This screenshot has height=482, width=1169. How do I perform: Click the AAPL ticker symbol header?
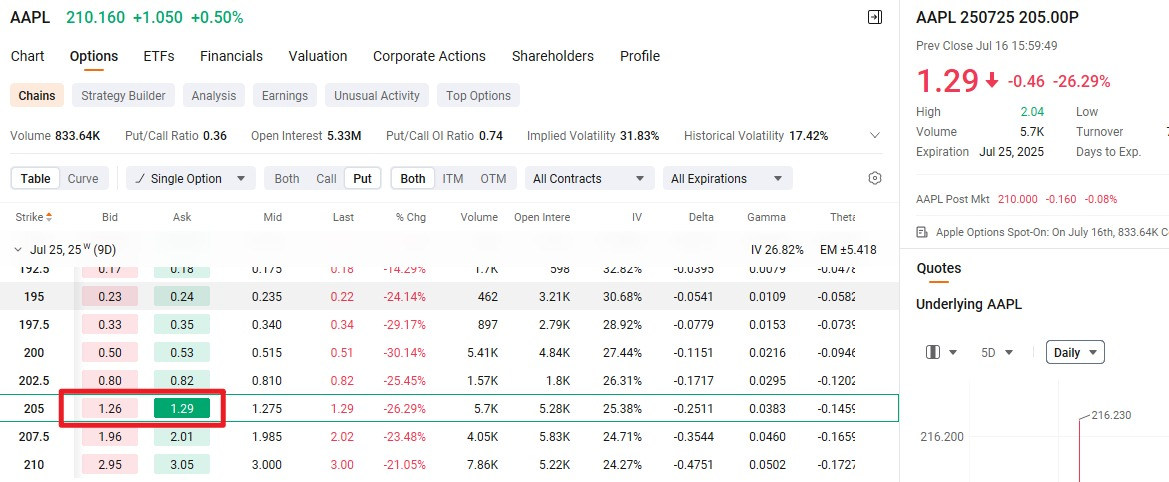(x=30, y=17)
